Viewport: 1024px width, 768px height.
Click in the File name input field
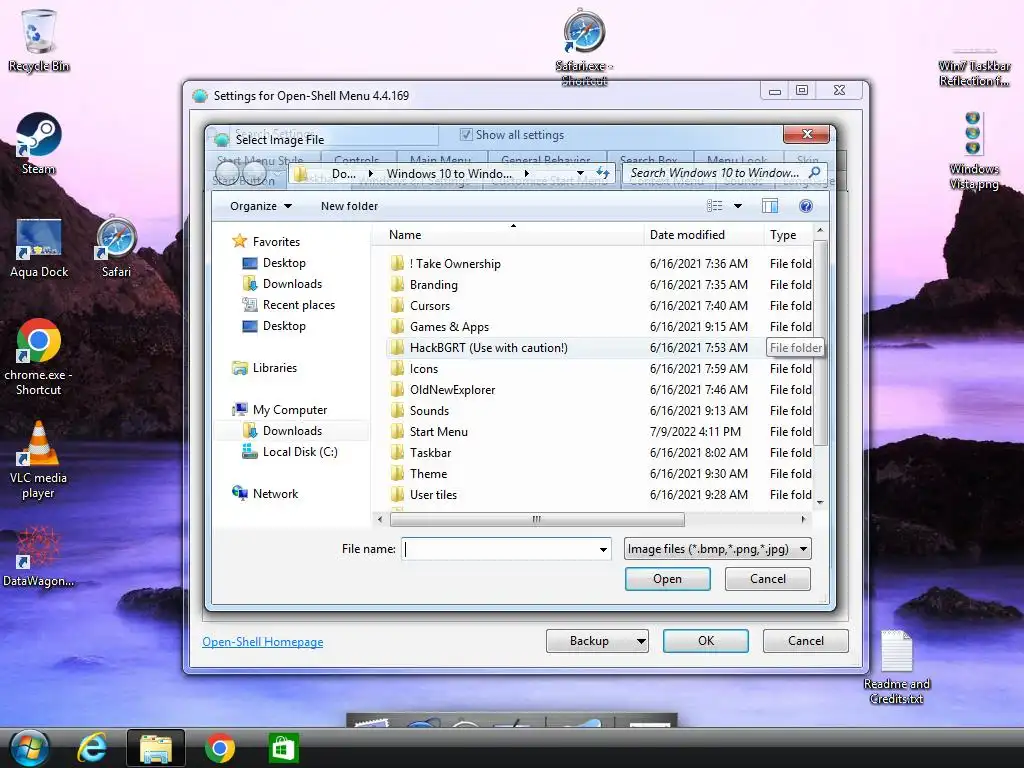500,549
